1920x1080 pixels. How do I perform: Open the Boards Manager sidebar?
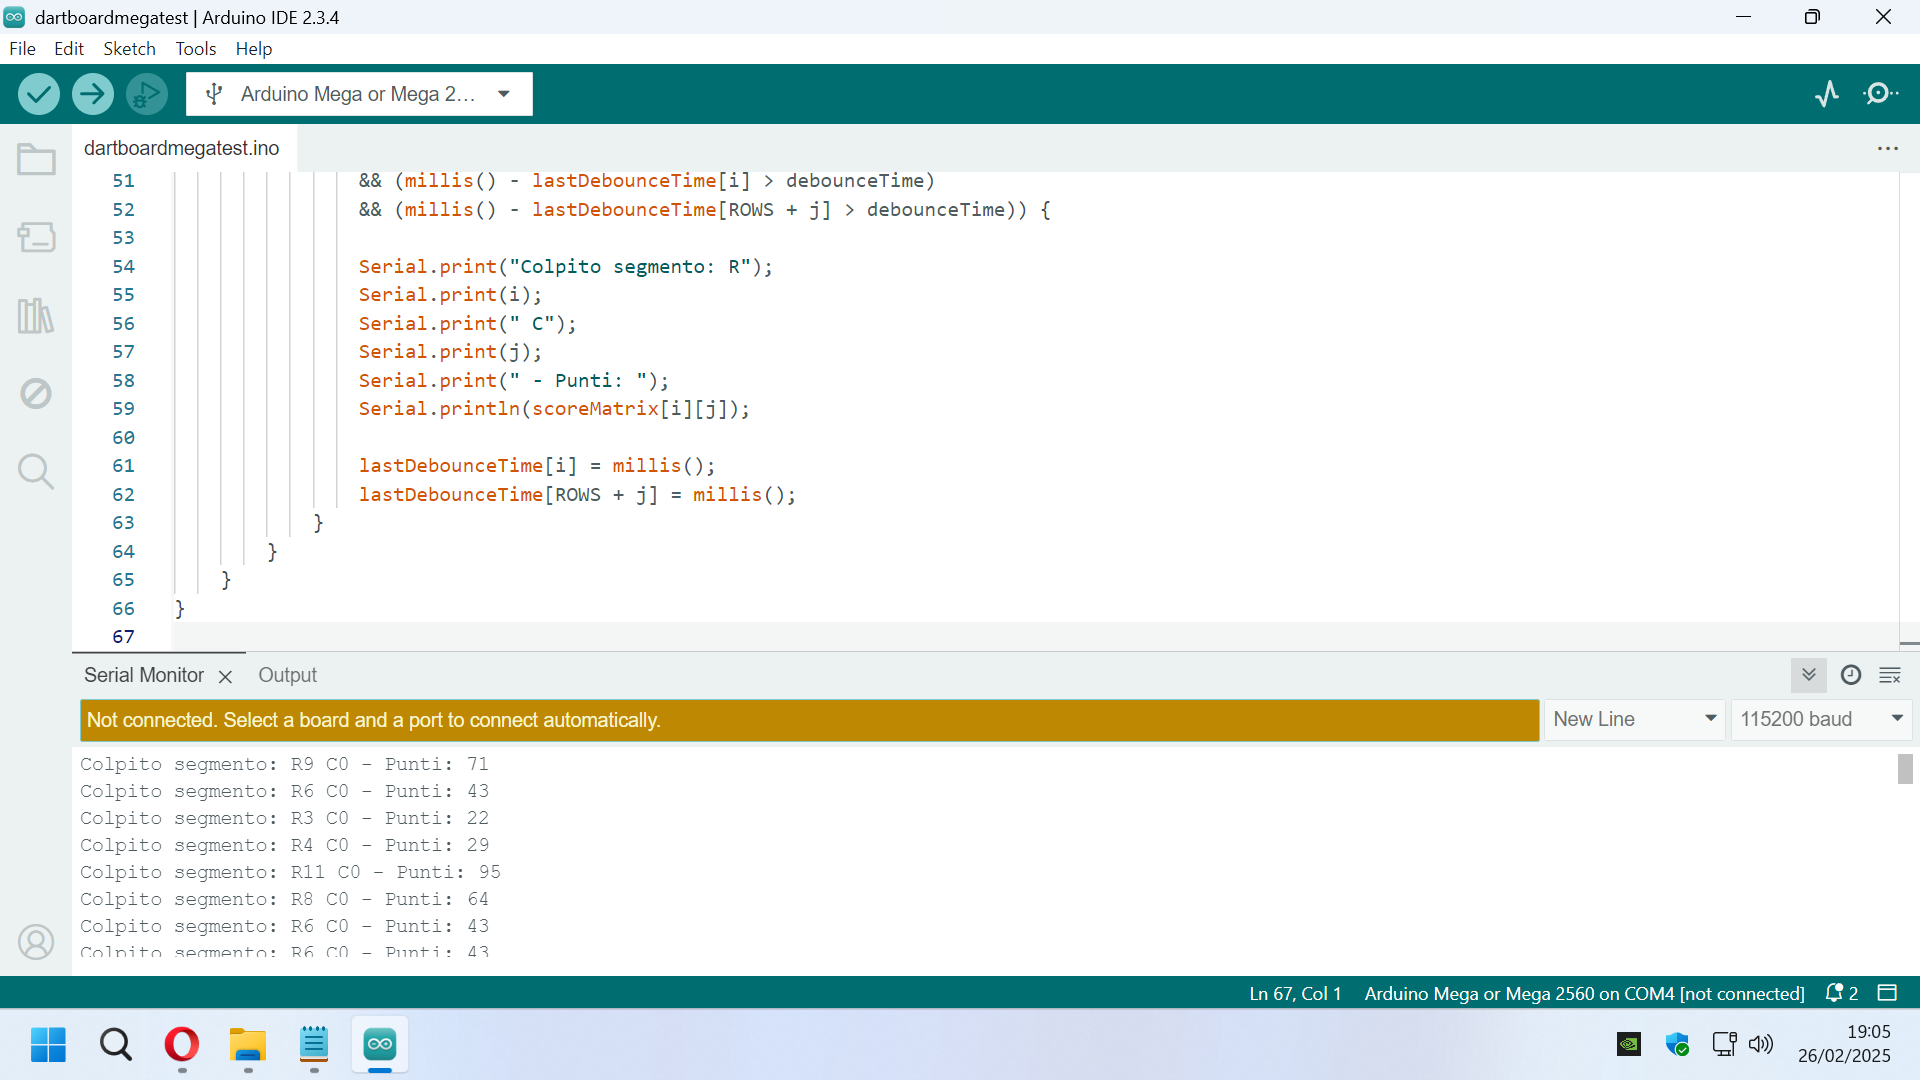point(36,237)
